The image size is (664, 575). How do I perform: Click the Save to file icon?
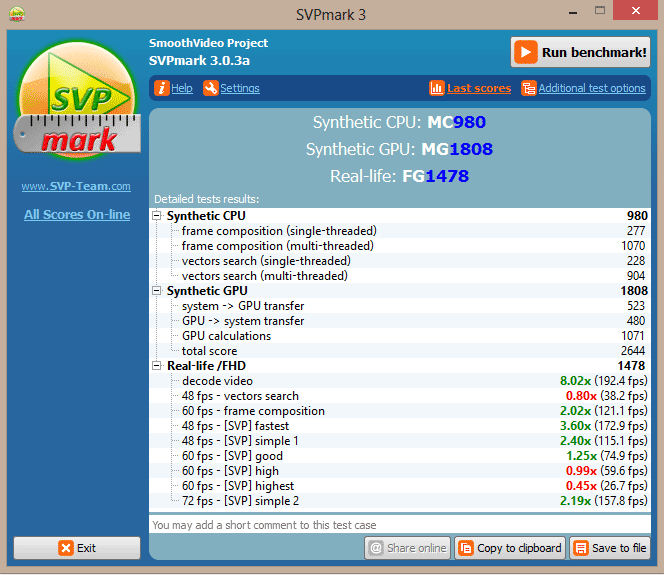(x=581, y=548)
